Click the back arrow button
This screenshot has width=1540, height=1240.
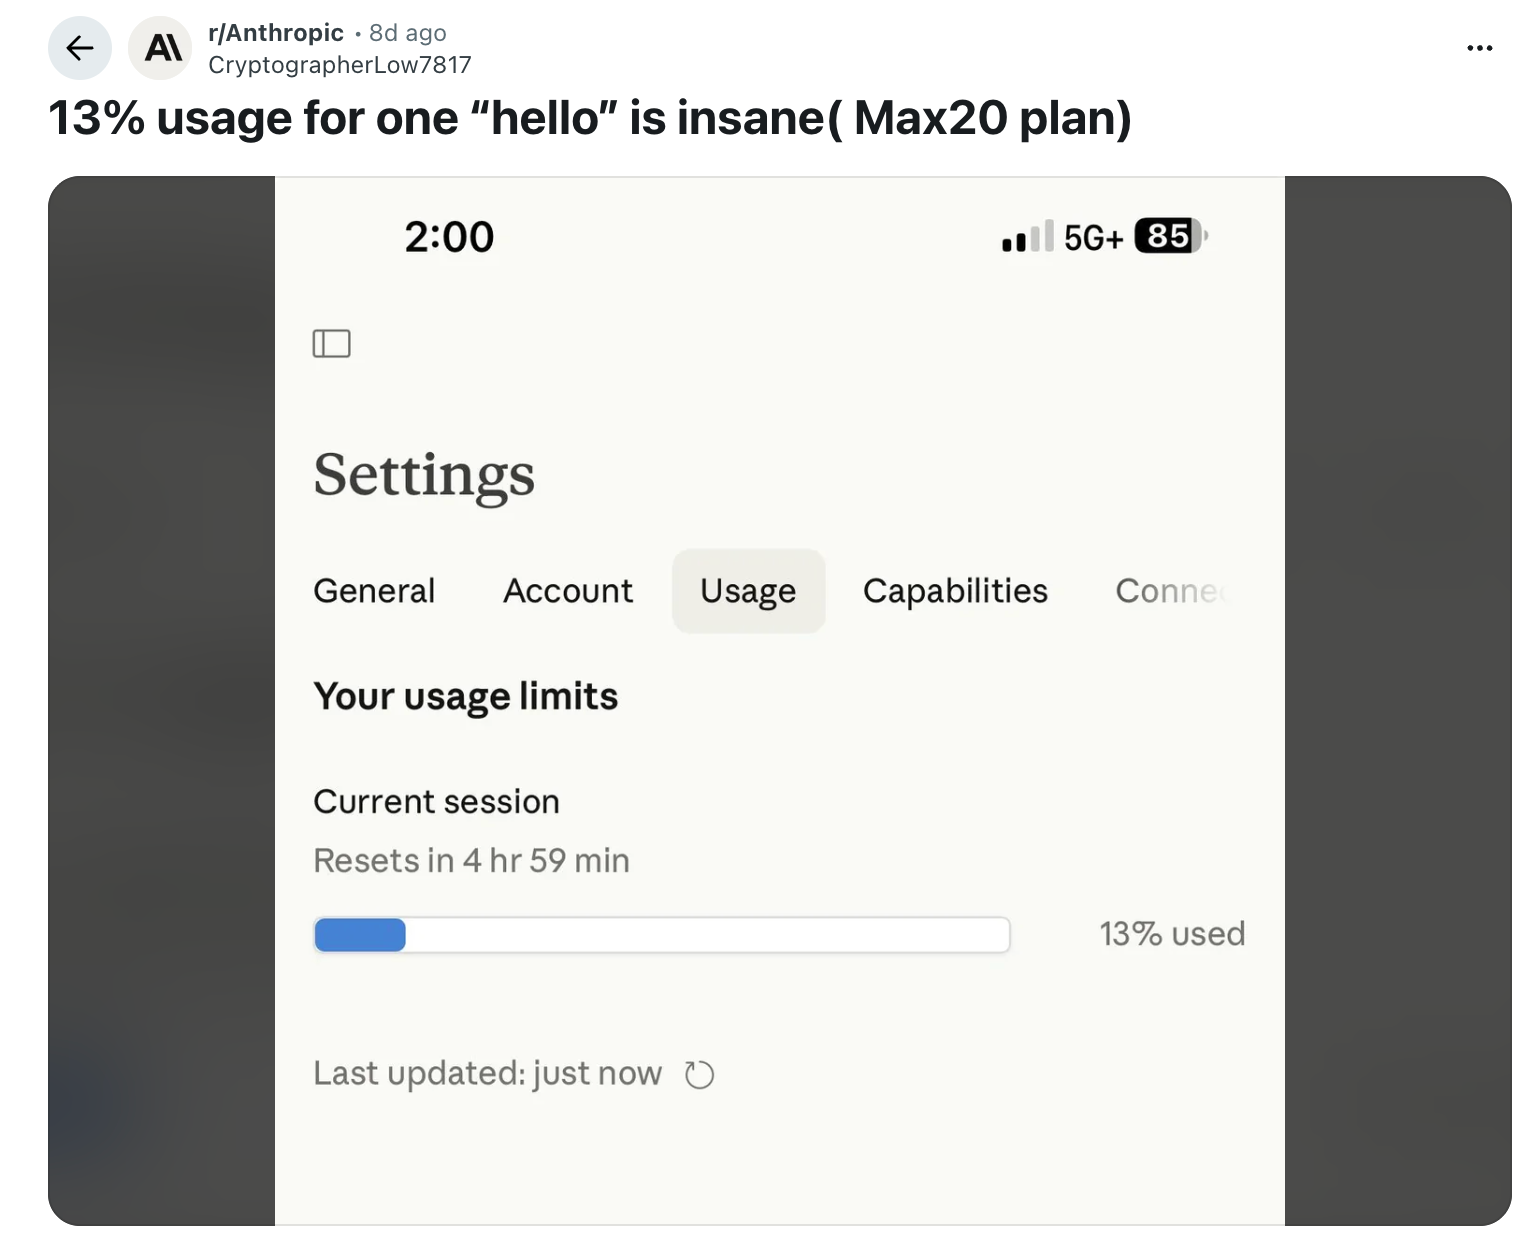80,48
